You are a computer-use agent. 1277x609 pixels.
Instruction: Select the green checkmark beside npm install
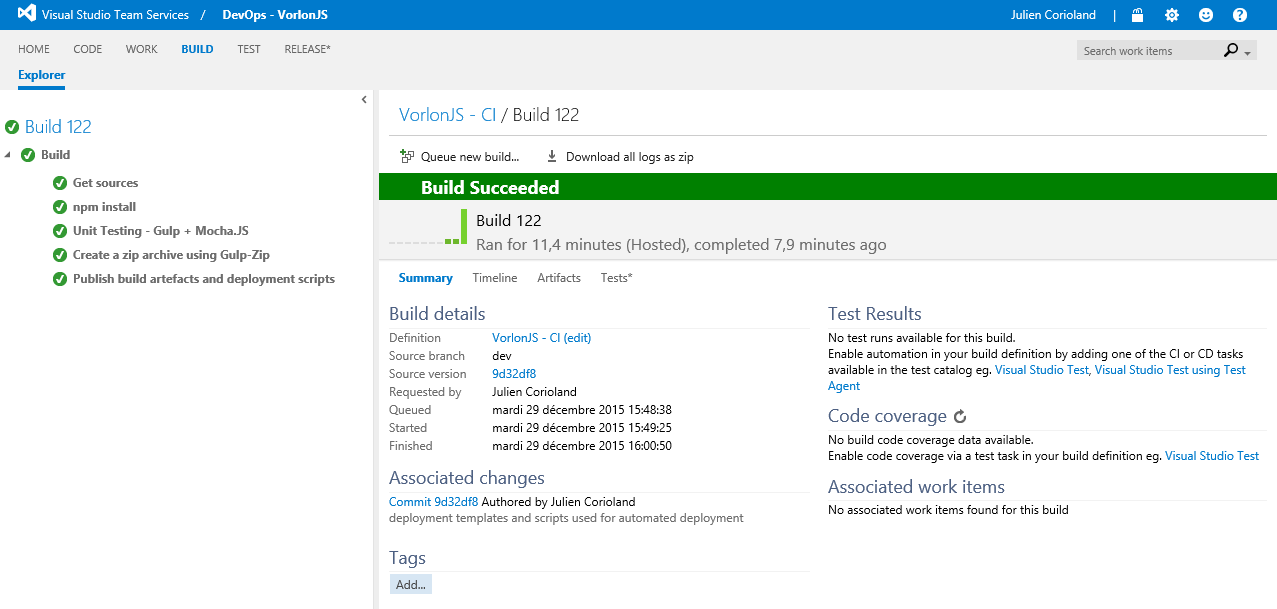click(60, 206)
